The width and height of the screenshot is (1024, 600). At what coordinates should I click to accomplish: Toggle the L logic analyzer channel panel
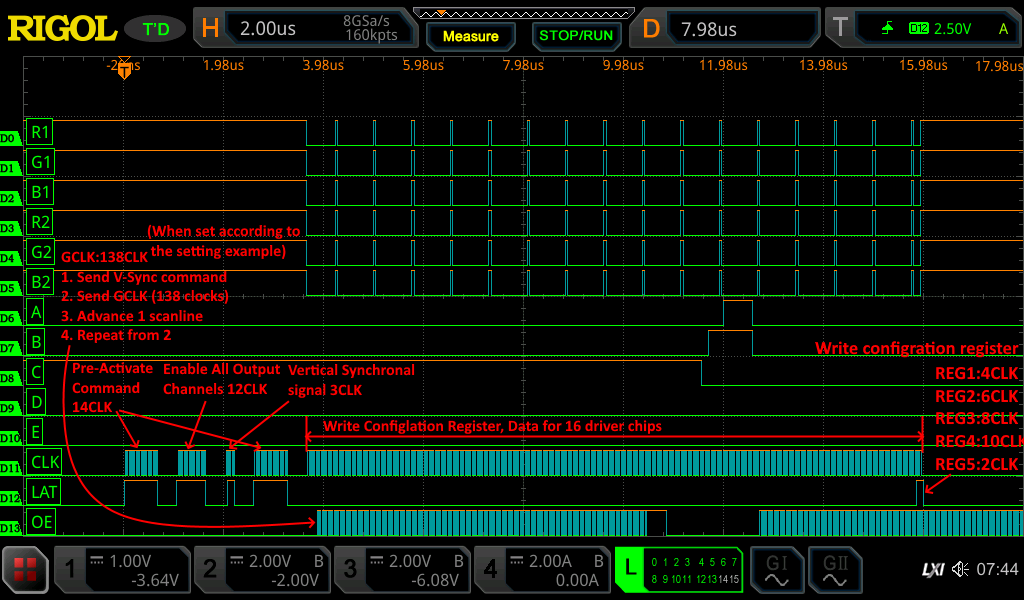coord(679,570)
